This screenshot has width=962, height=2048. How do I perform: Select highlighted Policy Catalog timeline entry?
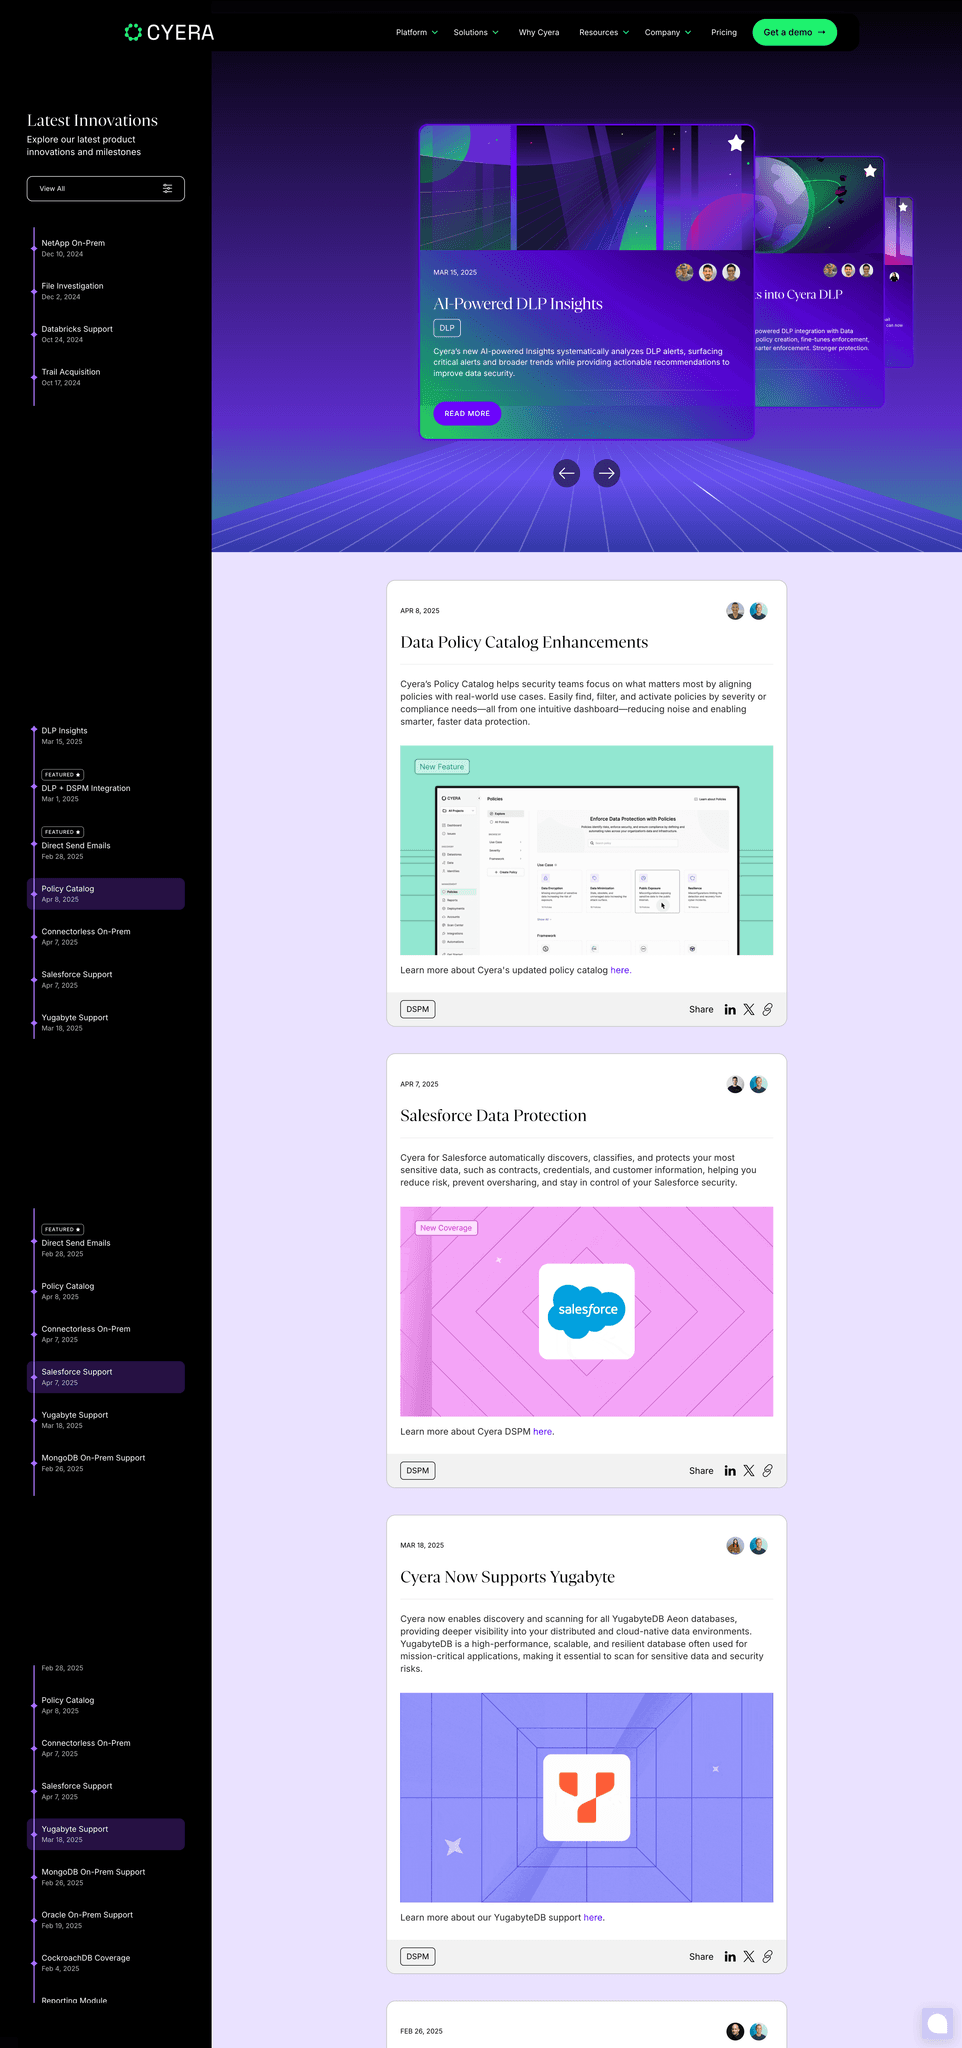tap(106, 894)
